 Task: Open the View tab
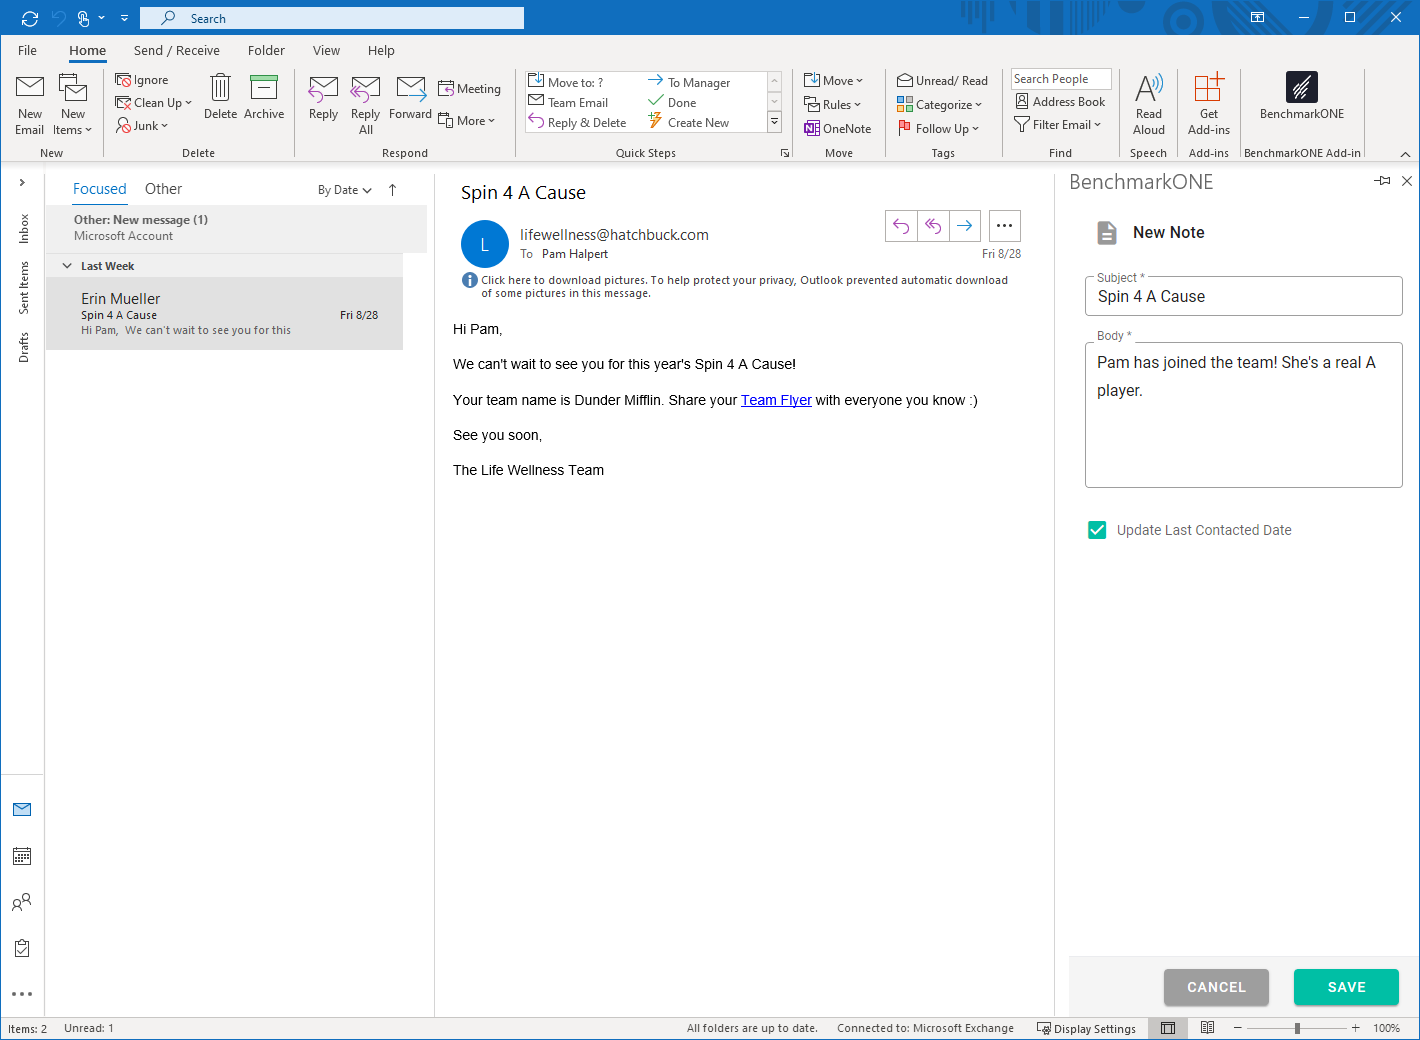(x=326, y=50)
